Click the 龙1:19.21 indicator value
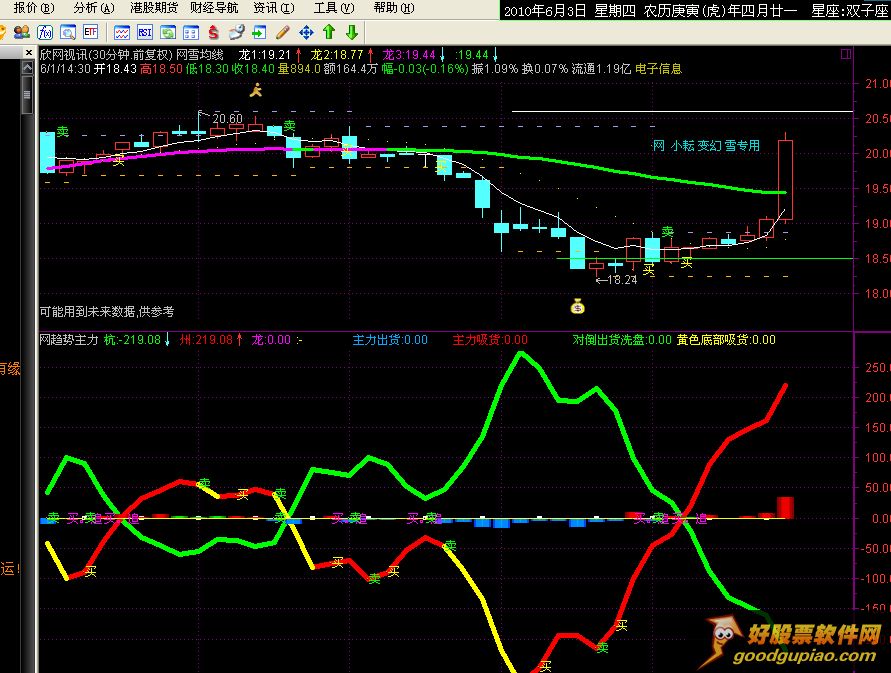 (265, 55)
